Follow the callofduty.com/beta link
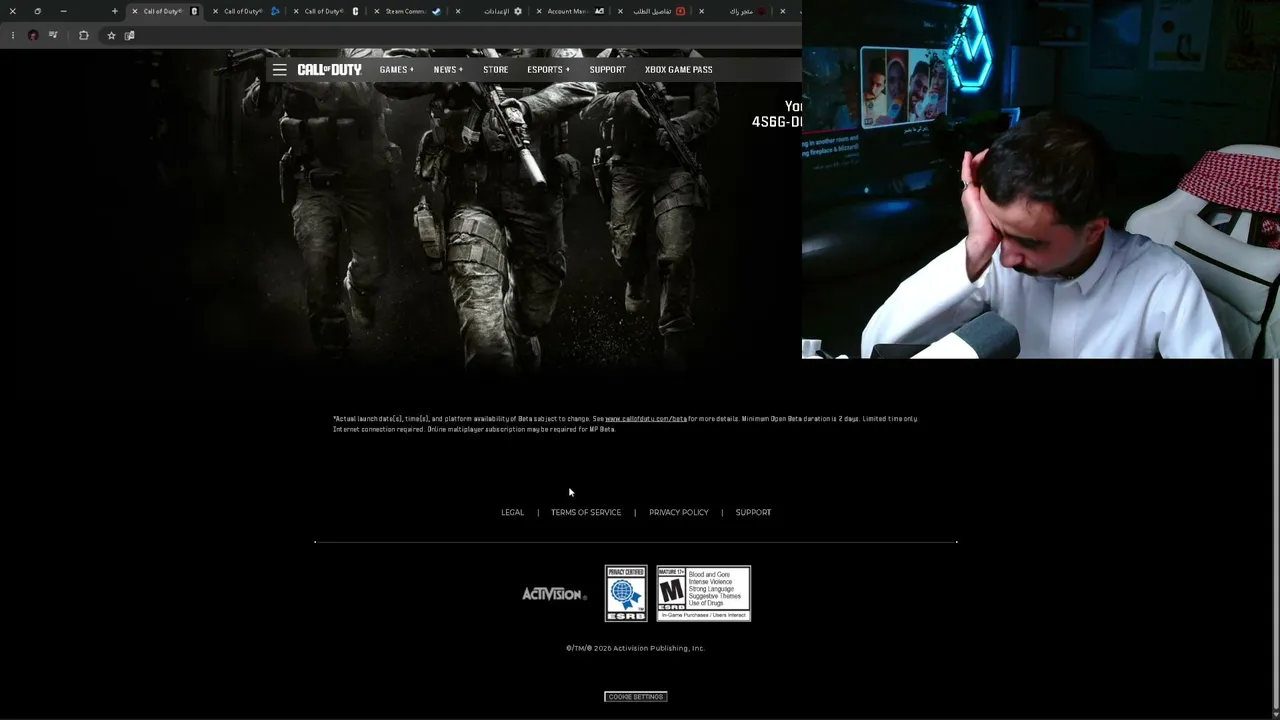Viewport: 1280px width, 720px height. (x=646, y=419)
